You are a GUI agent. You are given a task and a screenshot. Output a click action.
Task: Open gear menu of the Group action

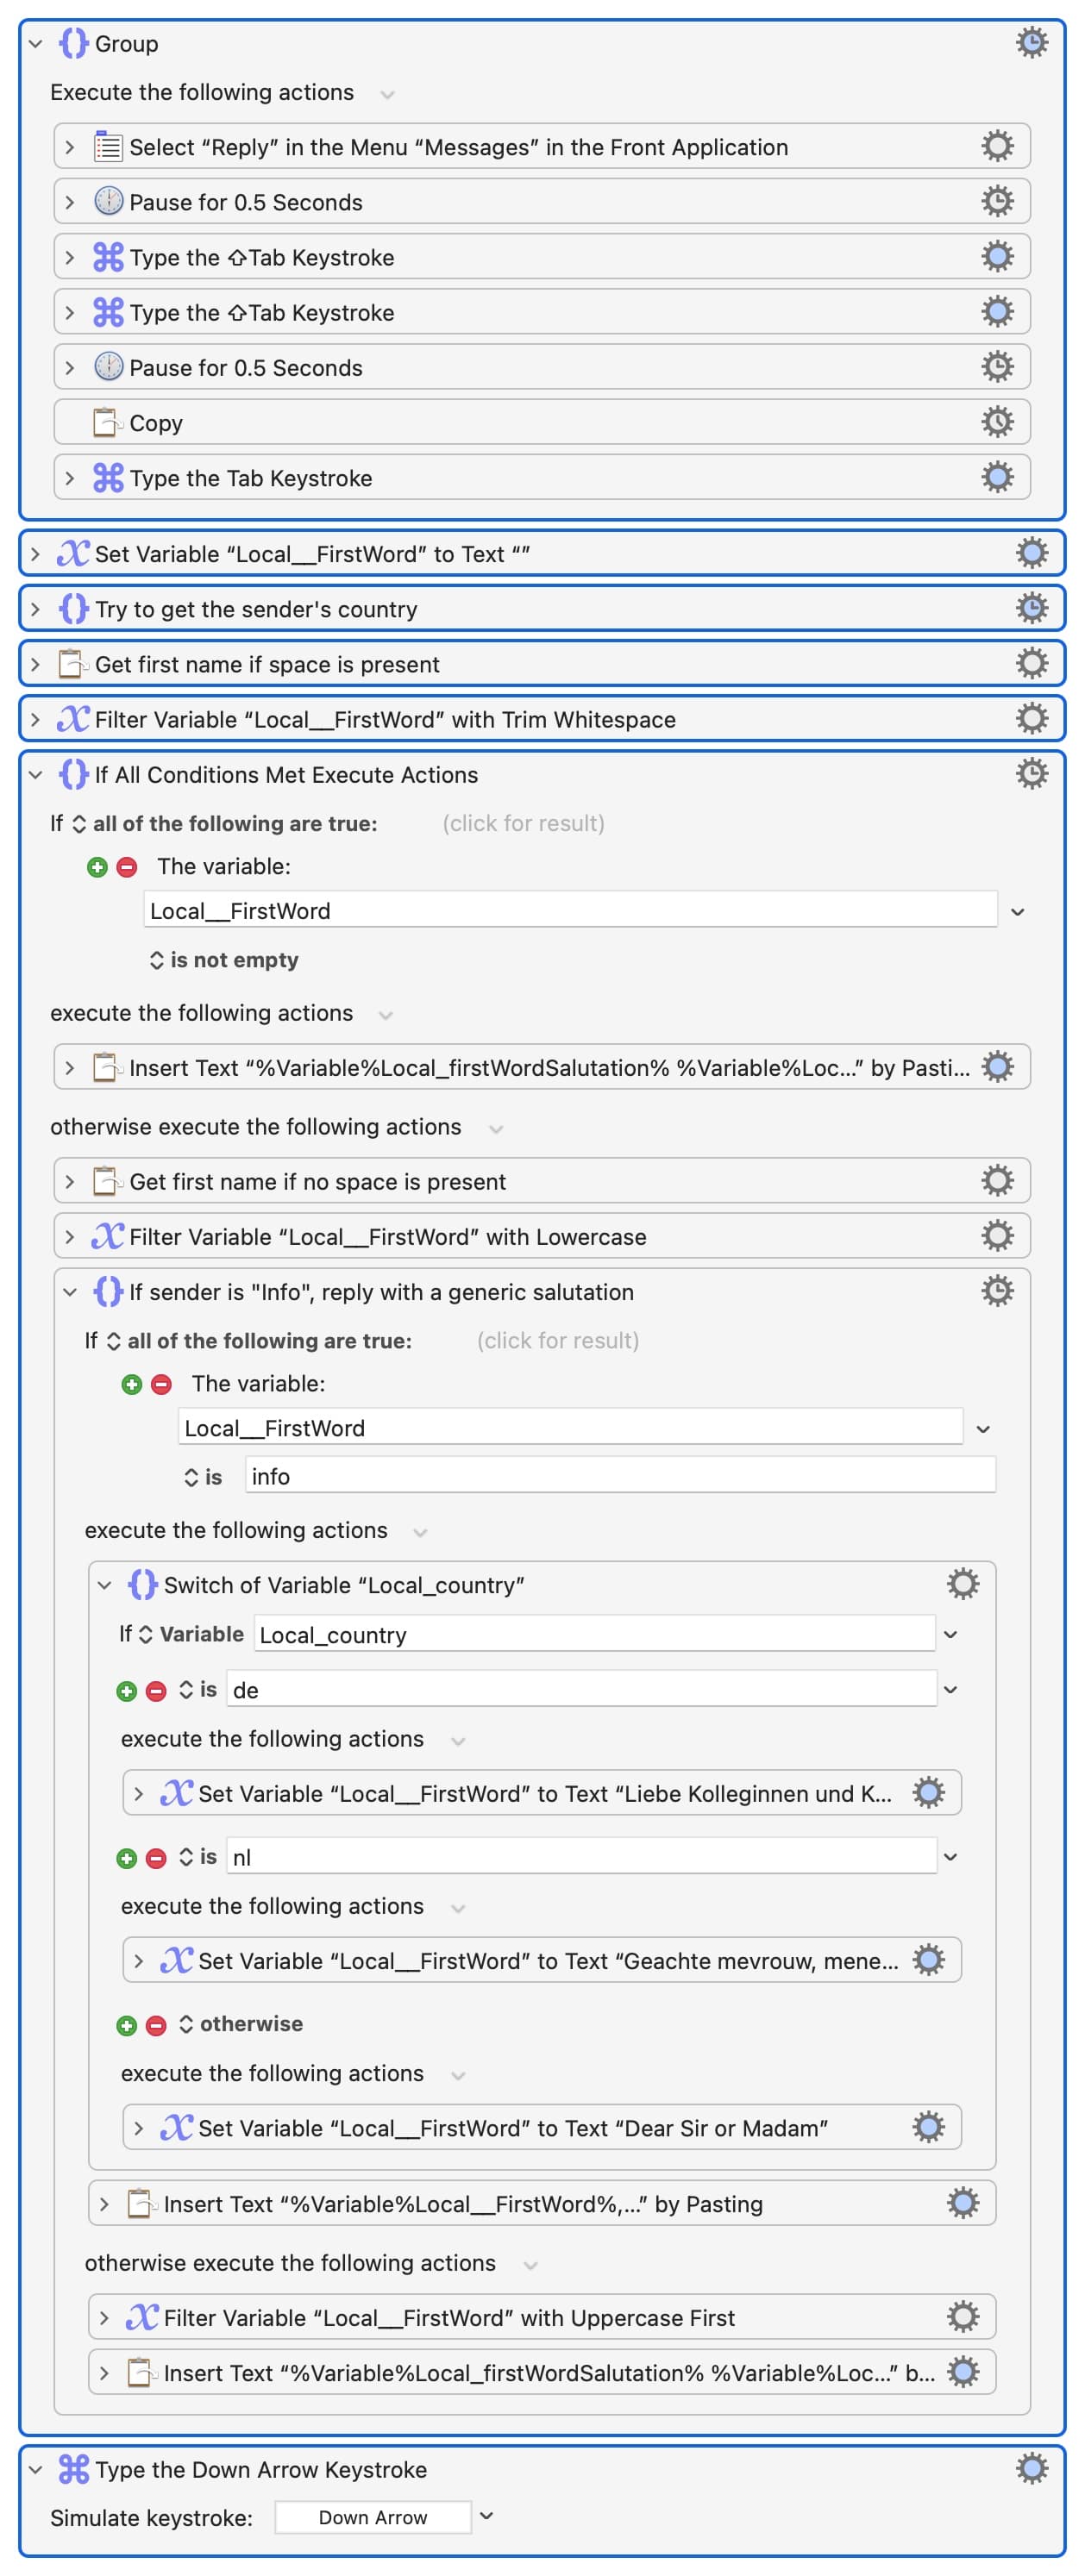coord(1031,43)
